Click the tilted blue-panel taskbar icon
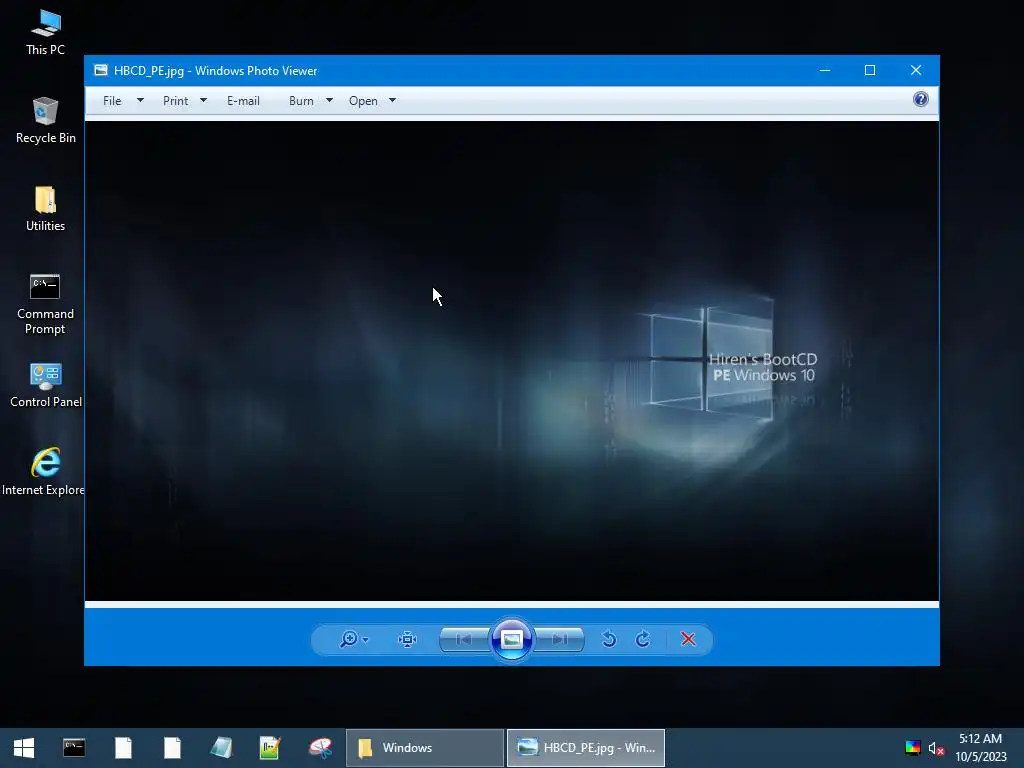 tap(221, 748)
